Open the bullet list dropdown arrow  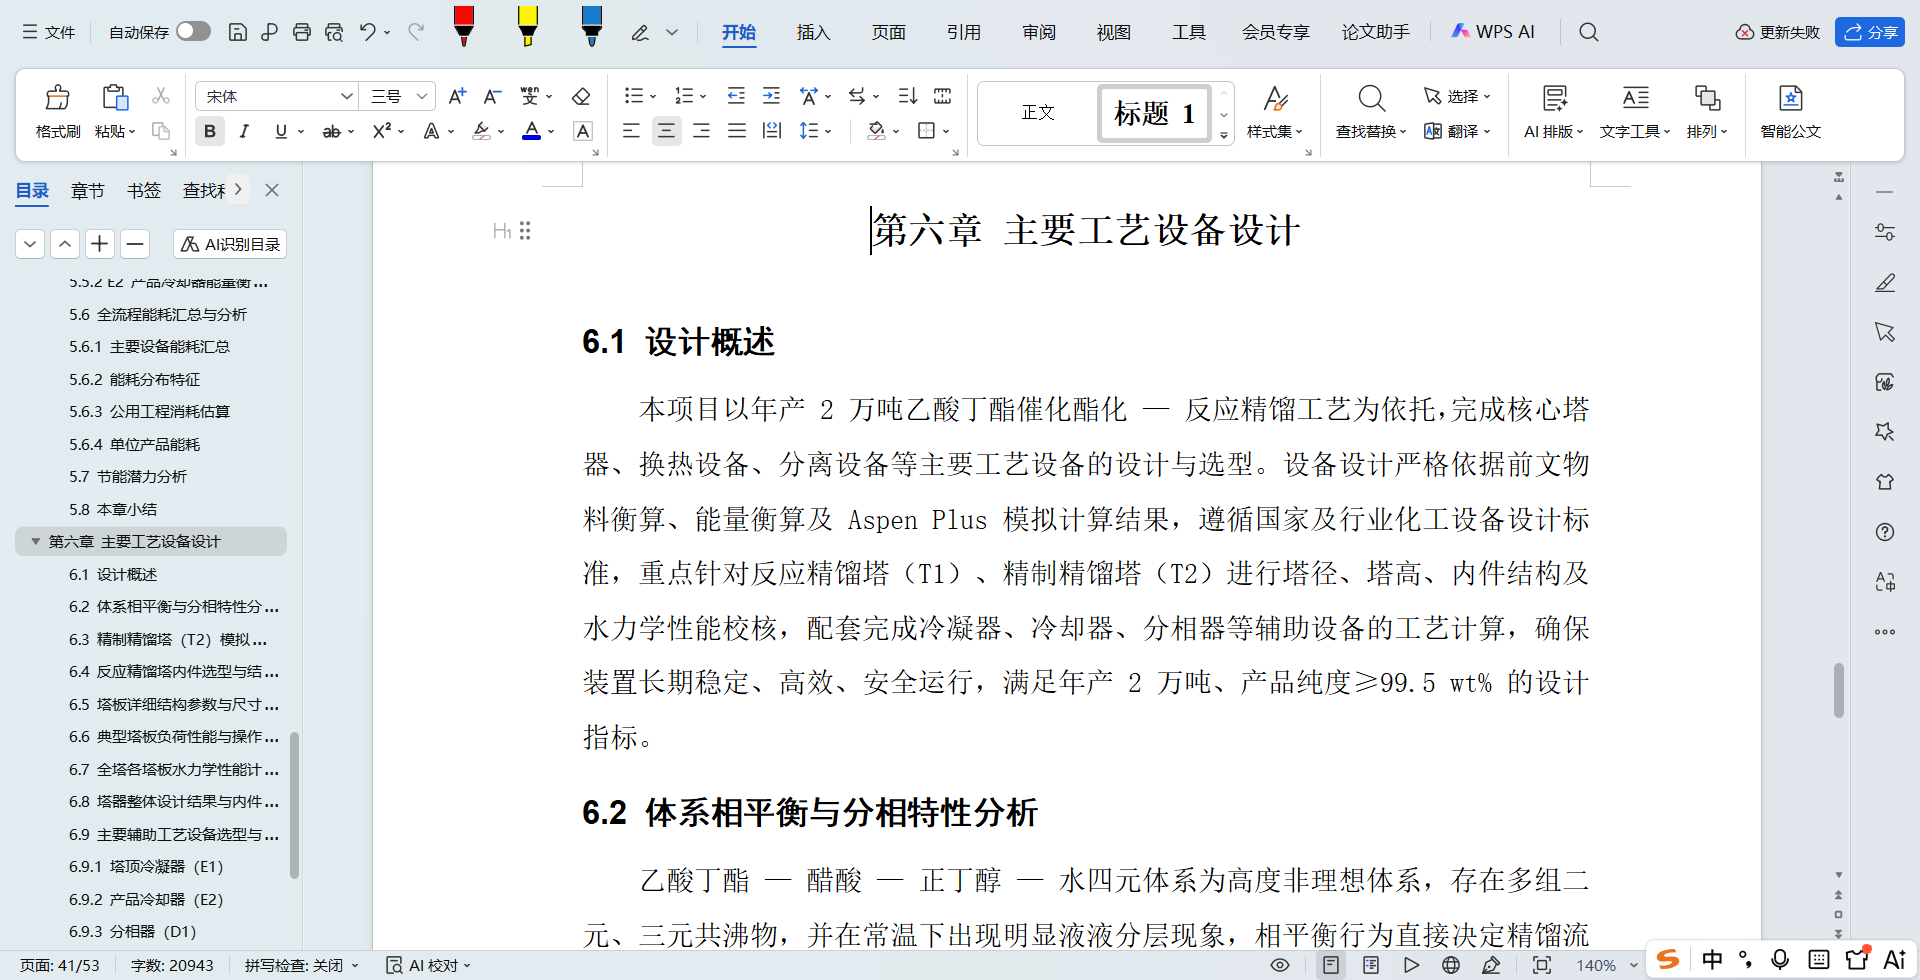[x=653, y=97]
